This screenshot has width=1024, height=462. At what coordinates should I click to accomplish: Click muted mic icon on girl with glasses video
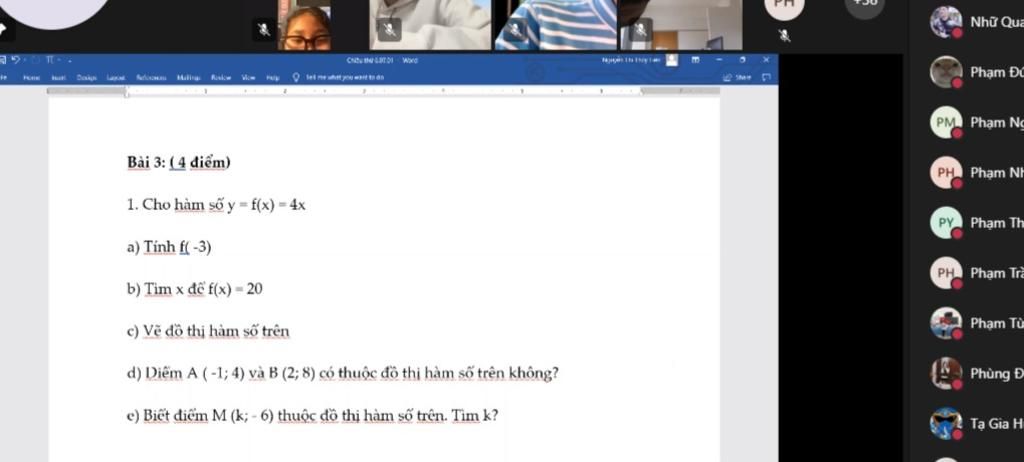click(263, 29)
